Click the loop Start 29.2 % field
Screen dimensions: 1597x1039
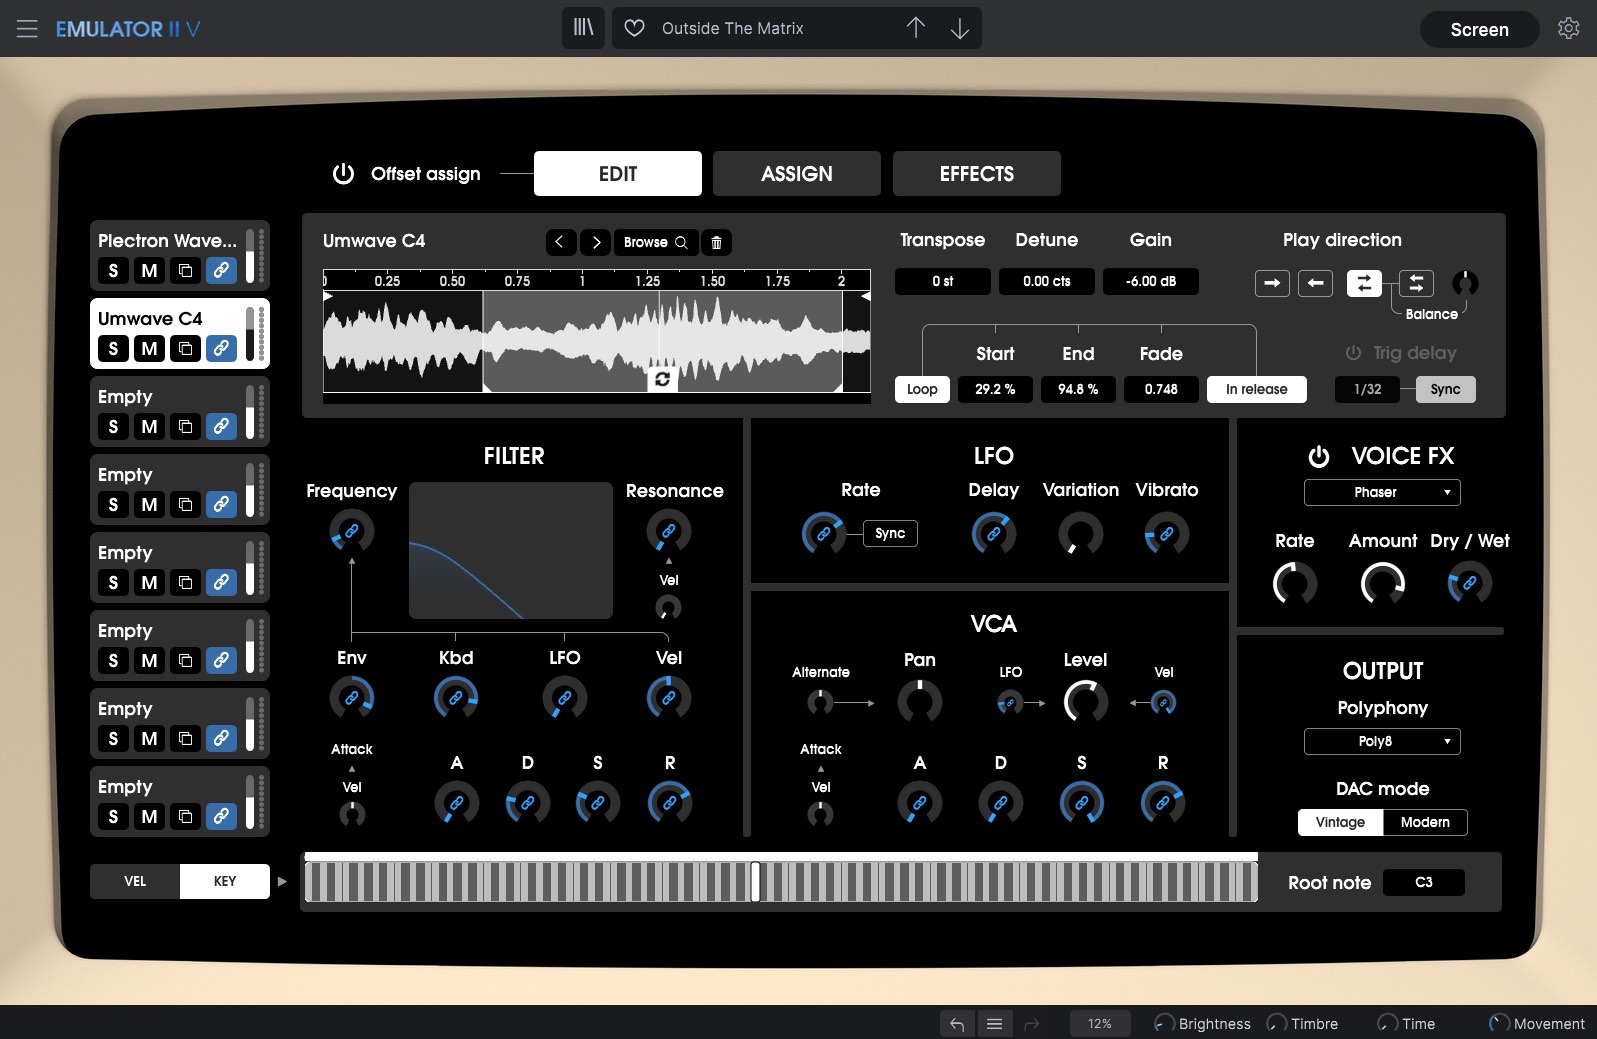pos(995,389)
